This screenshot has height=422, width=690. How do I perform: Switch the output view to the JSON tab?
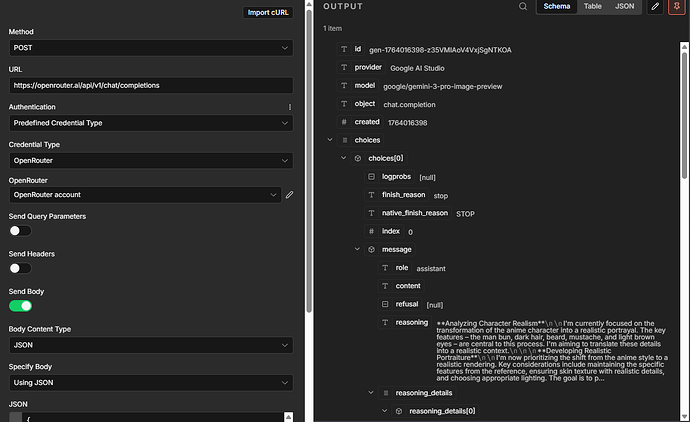[x=624, y=7]
